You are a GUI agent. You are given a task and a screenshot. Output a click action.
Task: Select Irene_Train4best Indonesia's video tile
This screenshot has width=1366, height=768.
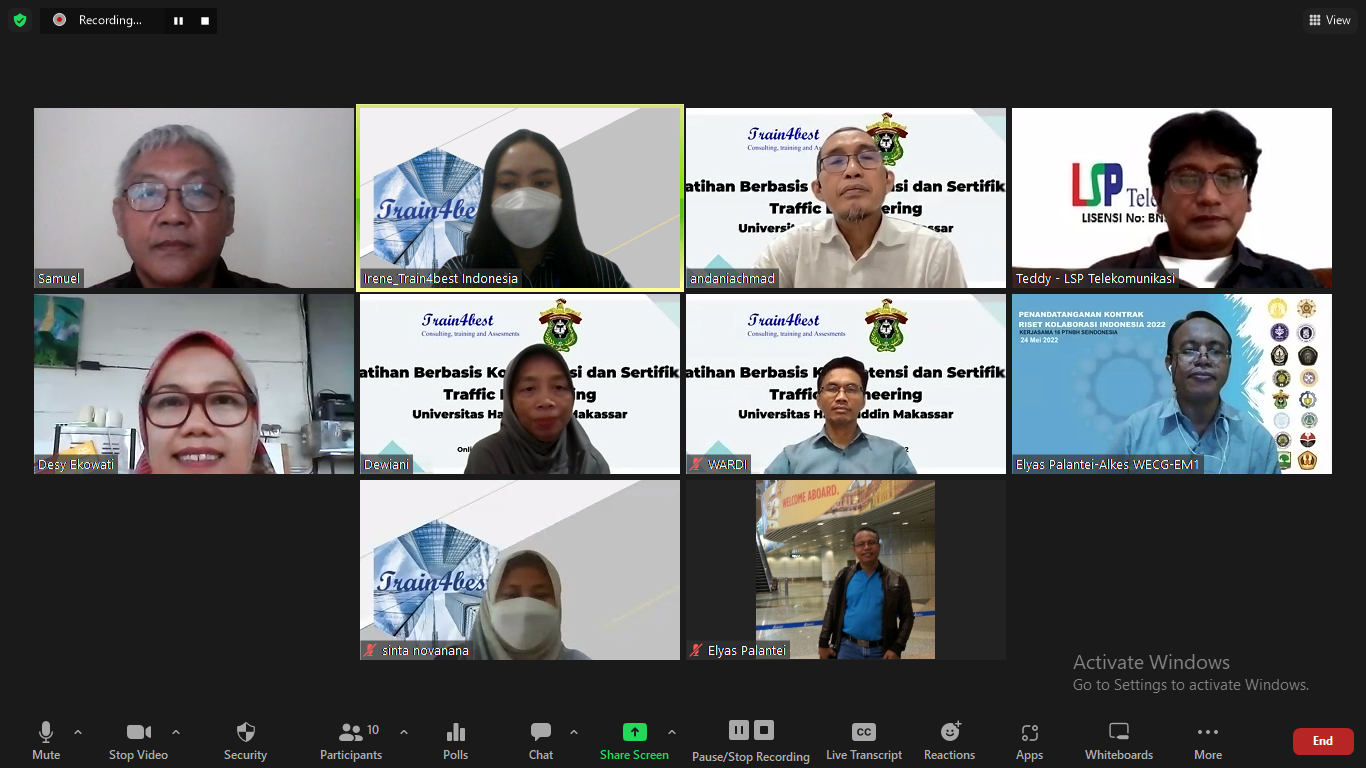(x=520, y=198)
